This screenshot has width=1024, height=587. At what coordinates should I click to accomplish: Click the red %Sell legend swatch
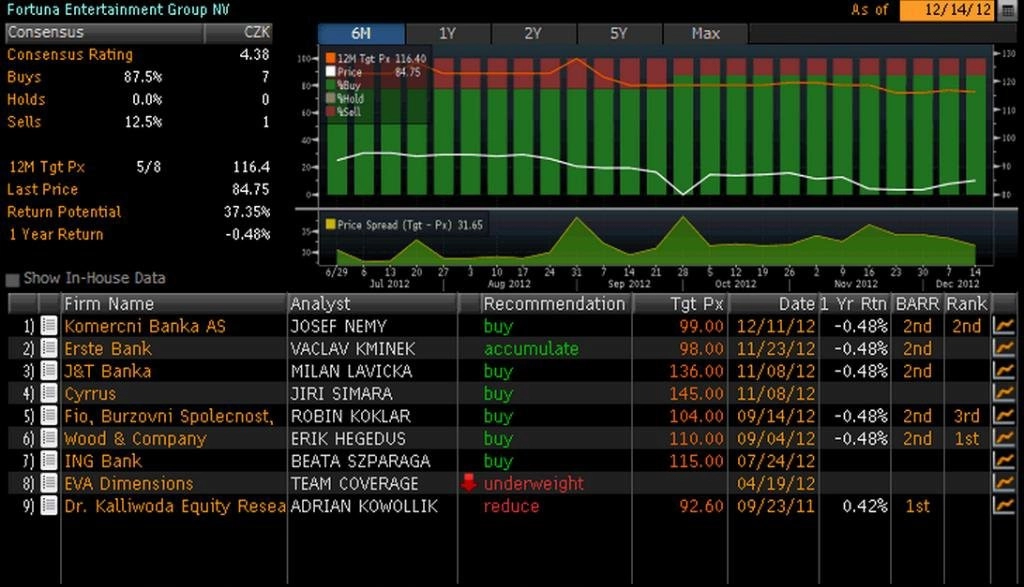click(330, 111)
